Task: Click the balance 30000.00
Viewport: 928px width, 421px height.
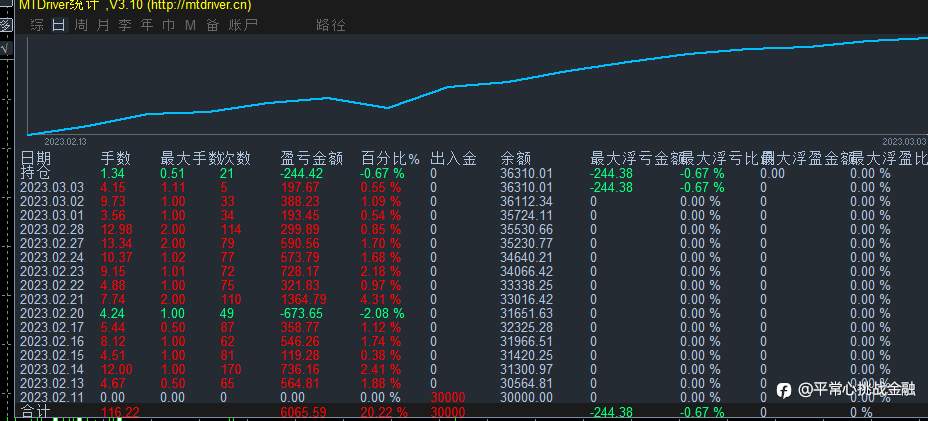Action: coord(526,397)
